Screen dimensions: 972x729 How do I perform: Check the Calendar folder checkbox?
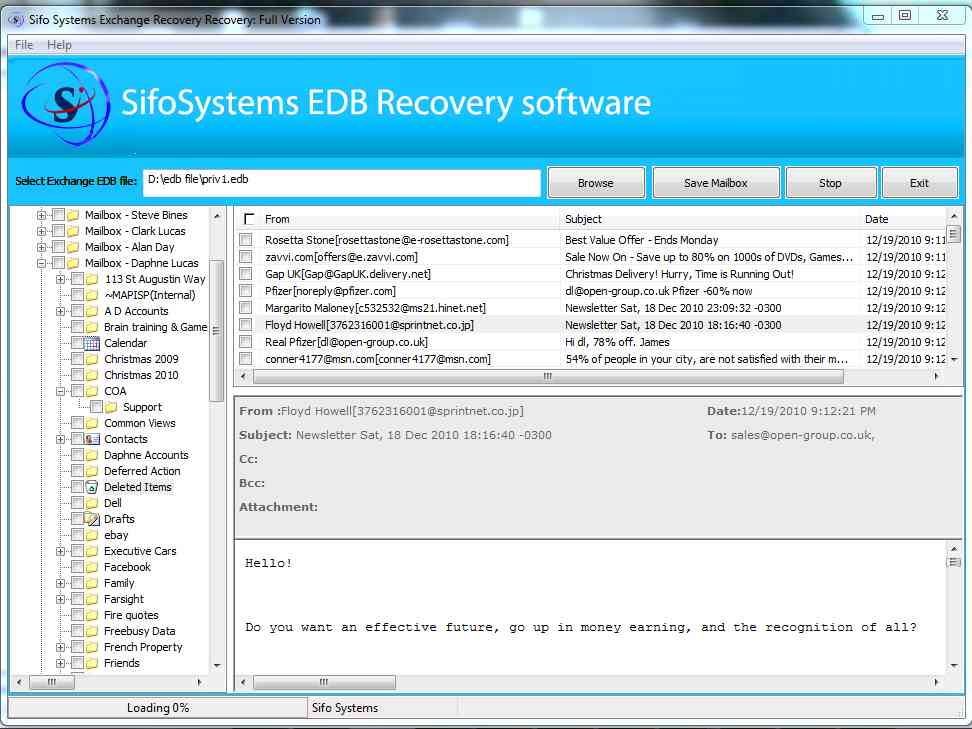click(x=77, y=343)
